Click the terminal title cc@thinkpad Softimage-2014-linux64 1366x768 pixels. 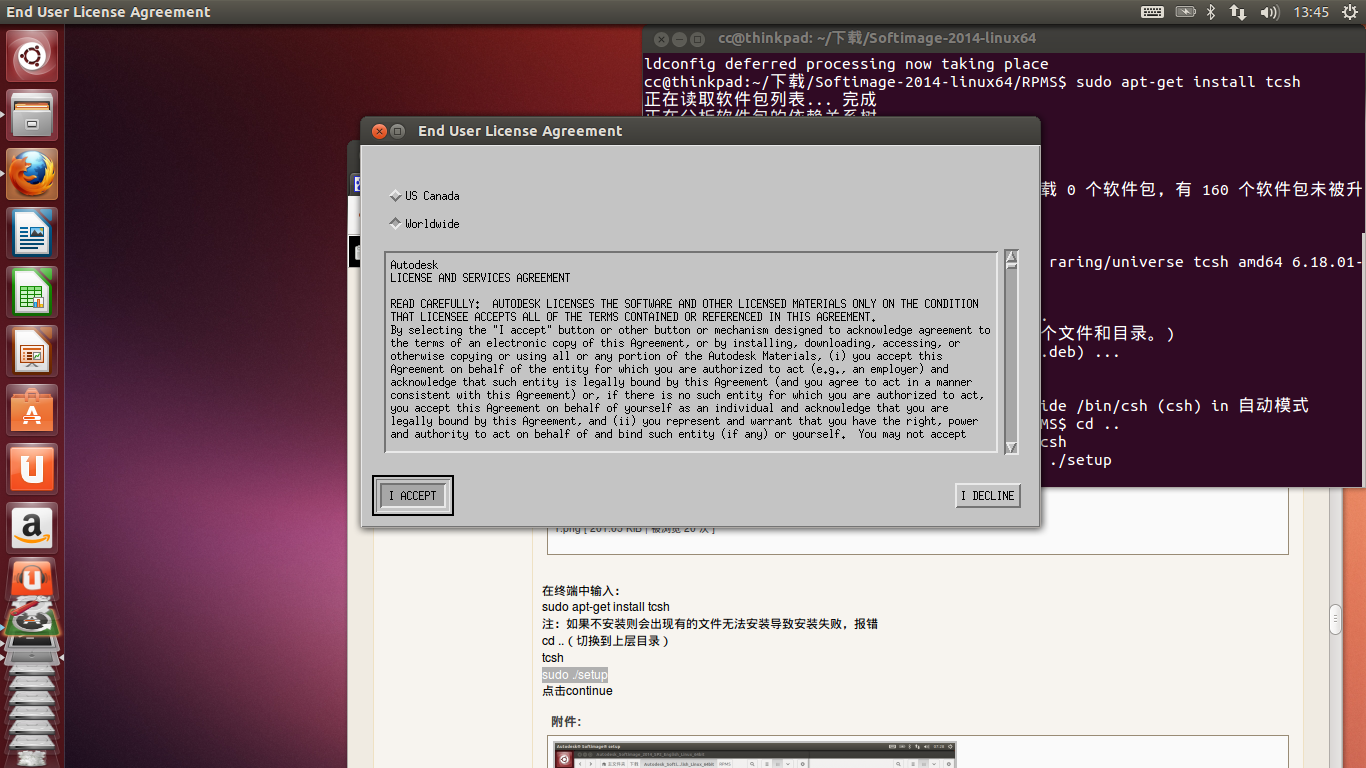pos(877,39)
